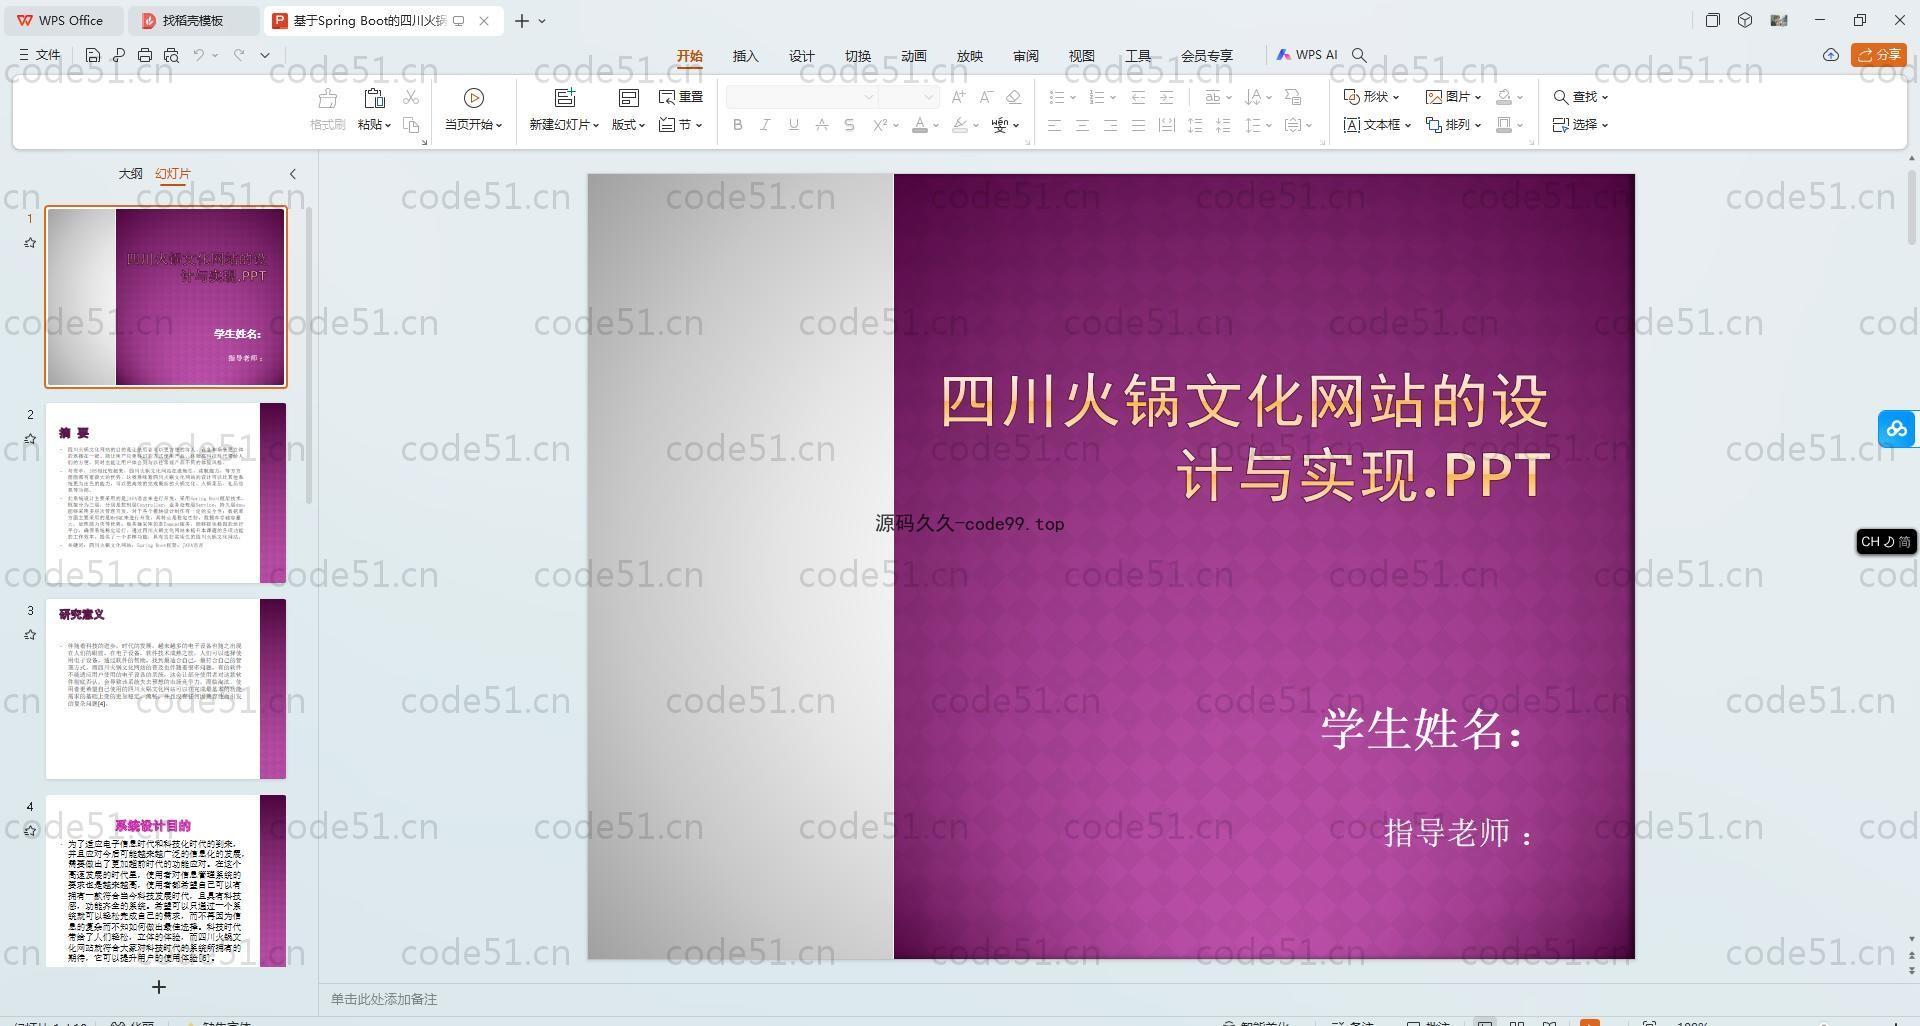Viewport: 1920px width, 1026px height.
Task: Open the font size combo box
Action: click(x=909, y=97)
